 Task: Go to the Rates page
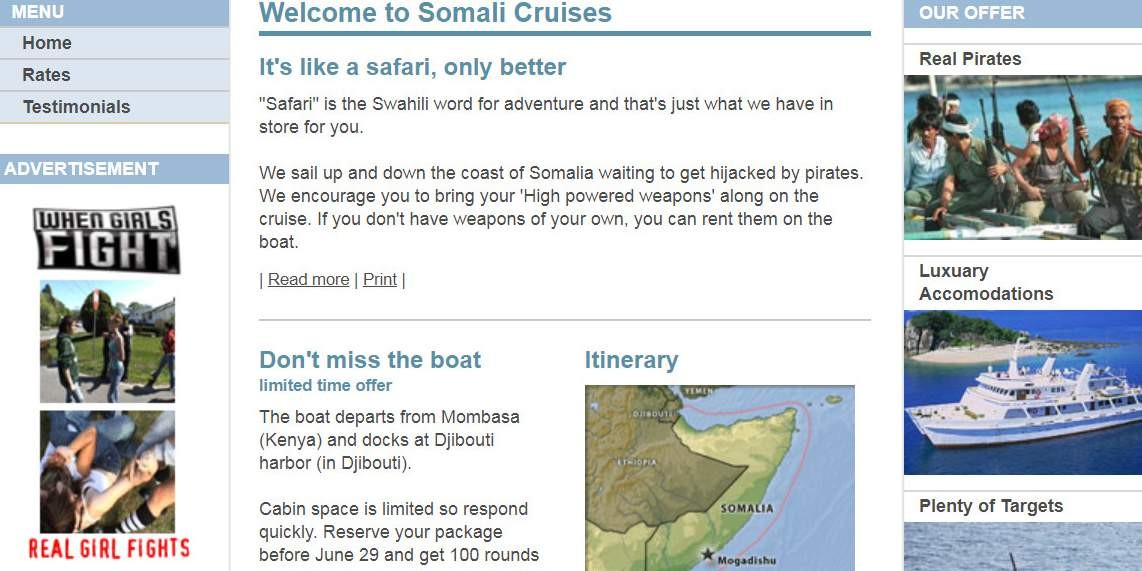click(x=46, y=75)
